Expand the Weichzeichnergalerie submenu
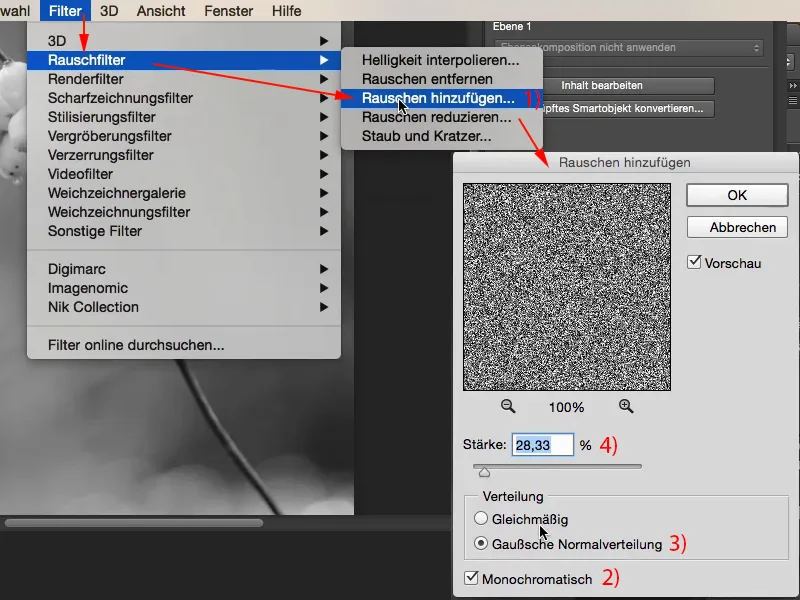 click(184, 193)
